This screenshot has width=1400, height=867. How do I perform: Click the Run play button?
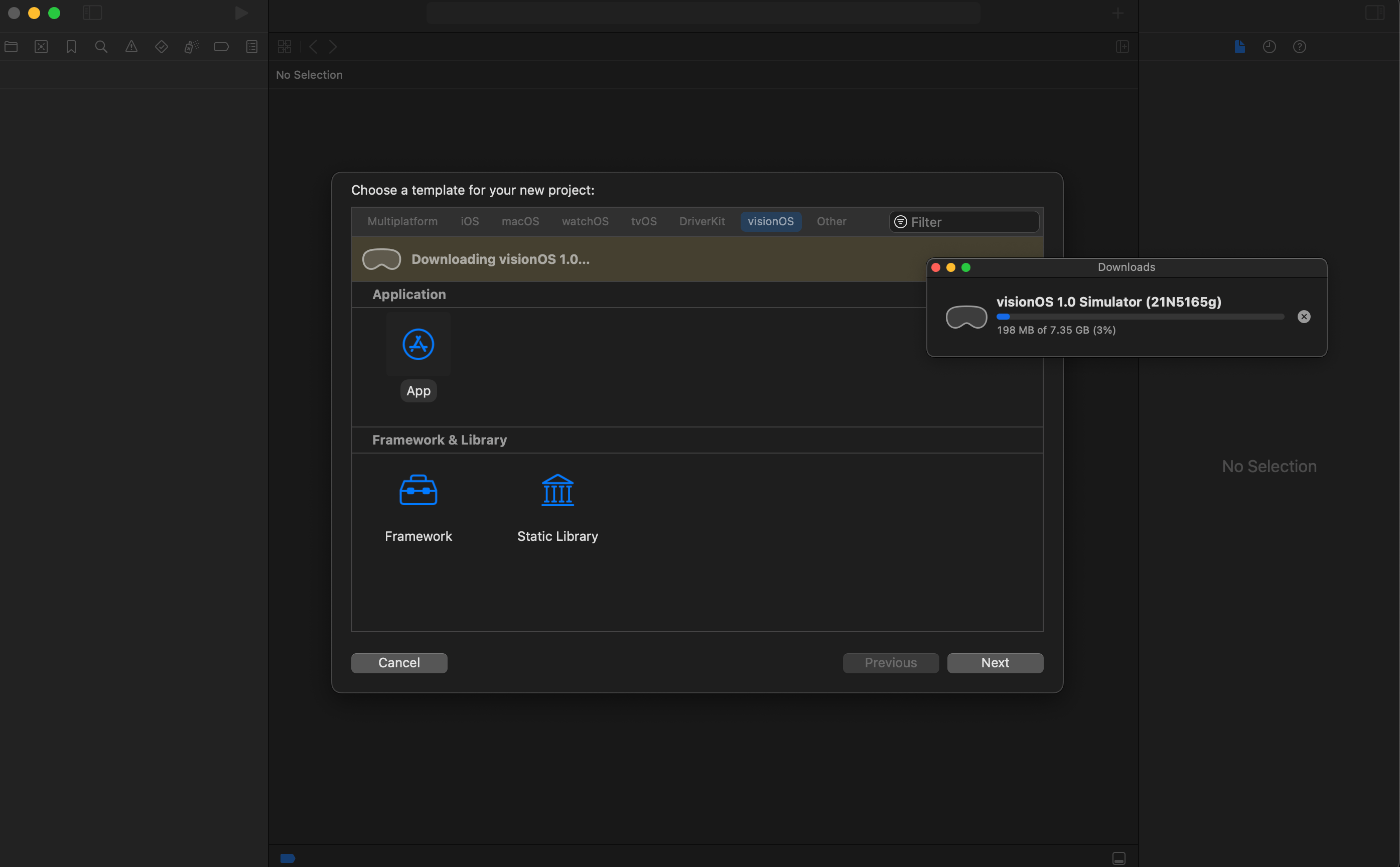coord(241,13)
